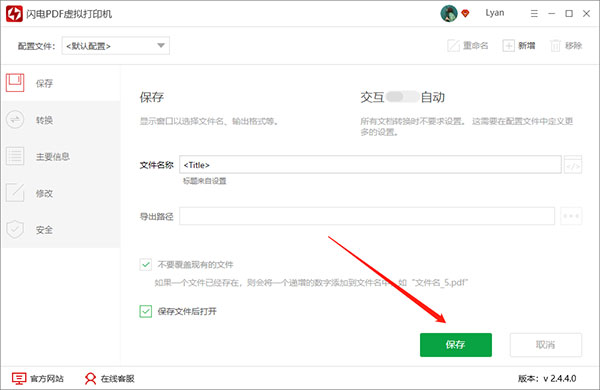600x390 pixels.
Task: Open the user avatar profile picture
Action: point(448,14)
